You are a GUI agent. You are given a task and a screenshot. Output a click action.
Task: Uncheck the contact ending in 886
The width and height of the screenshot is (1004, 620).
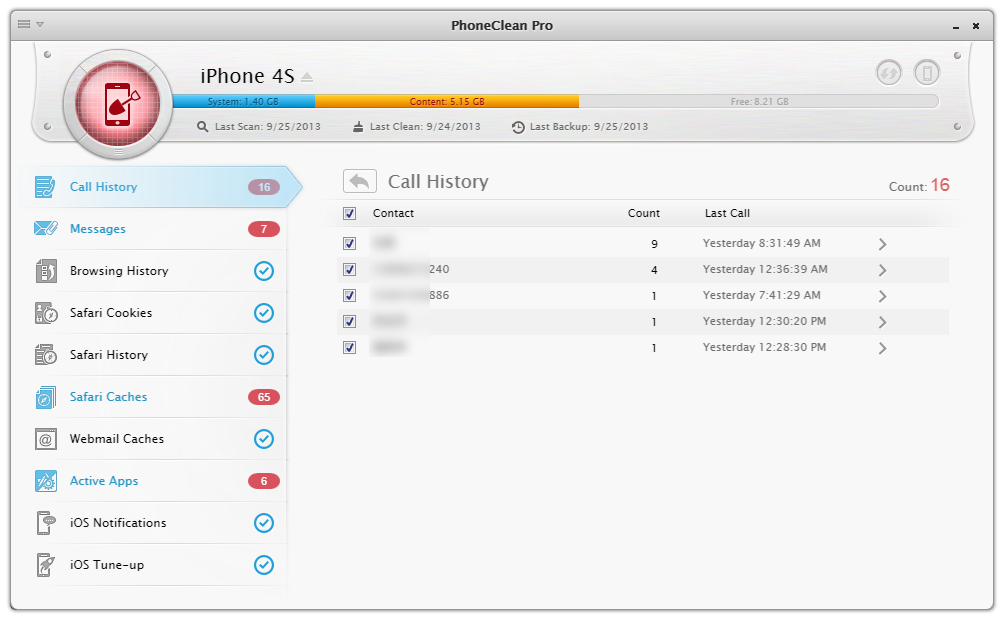pyautogui.click(x=349, y=295)
